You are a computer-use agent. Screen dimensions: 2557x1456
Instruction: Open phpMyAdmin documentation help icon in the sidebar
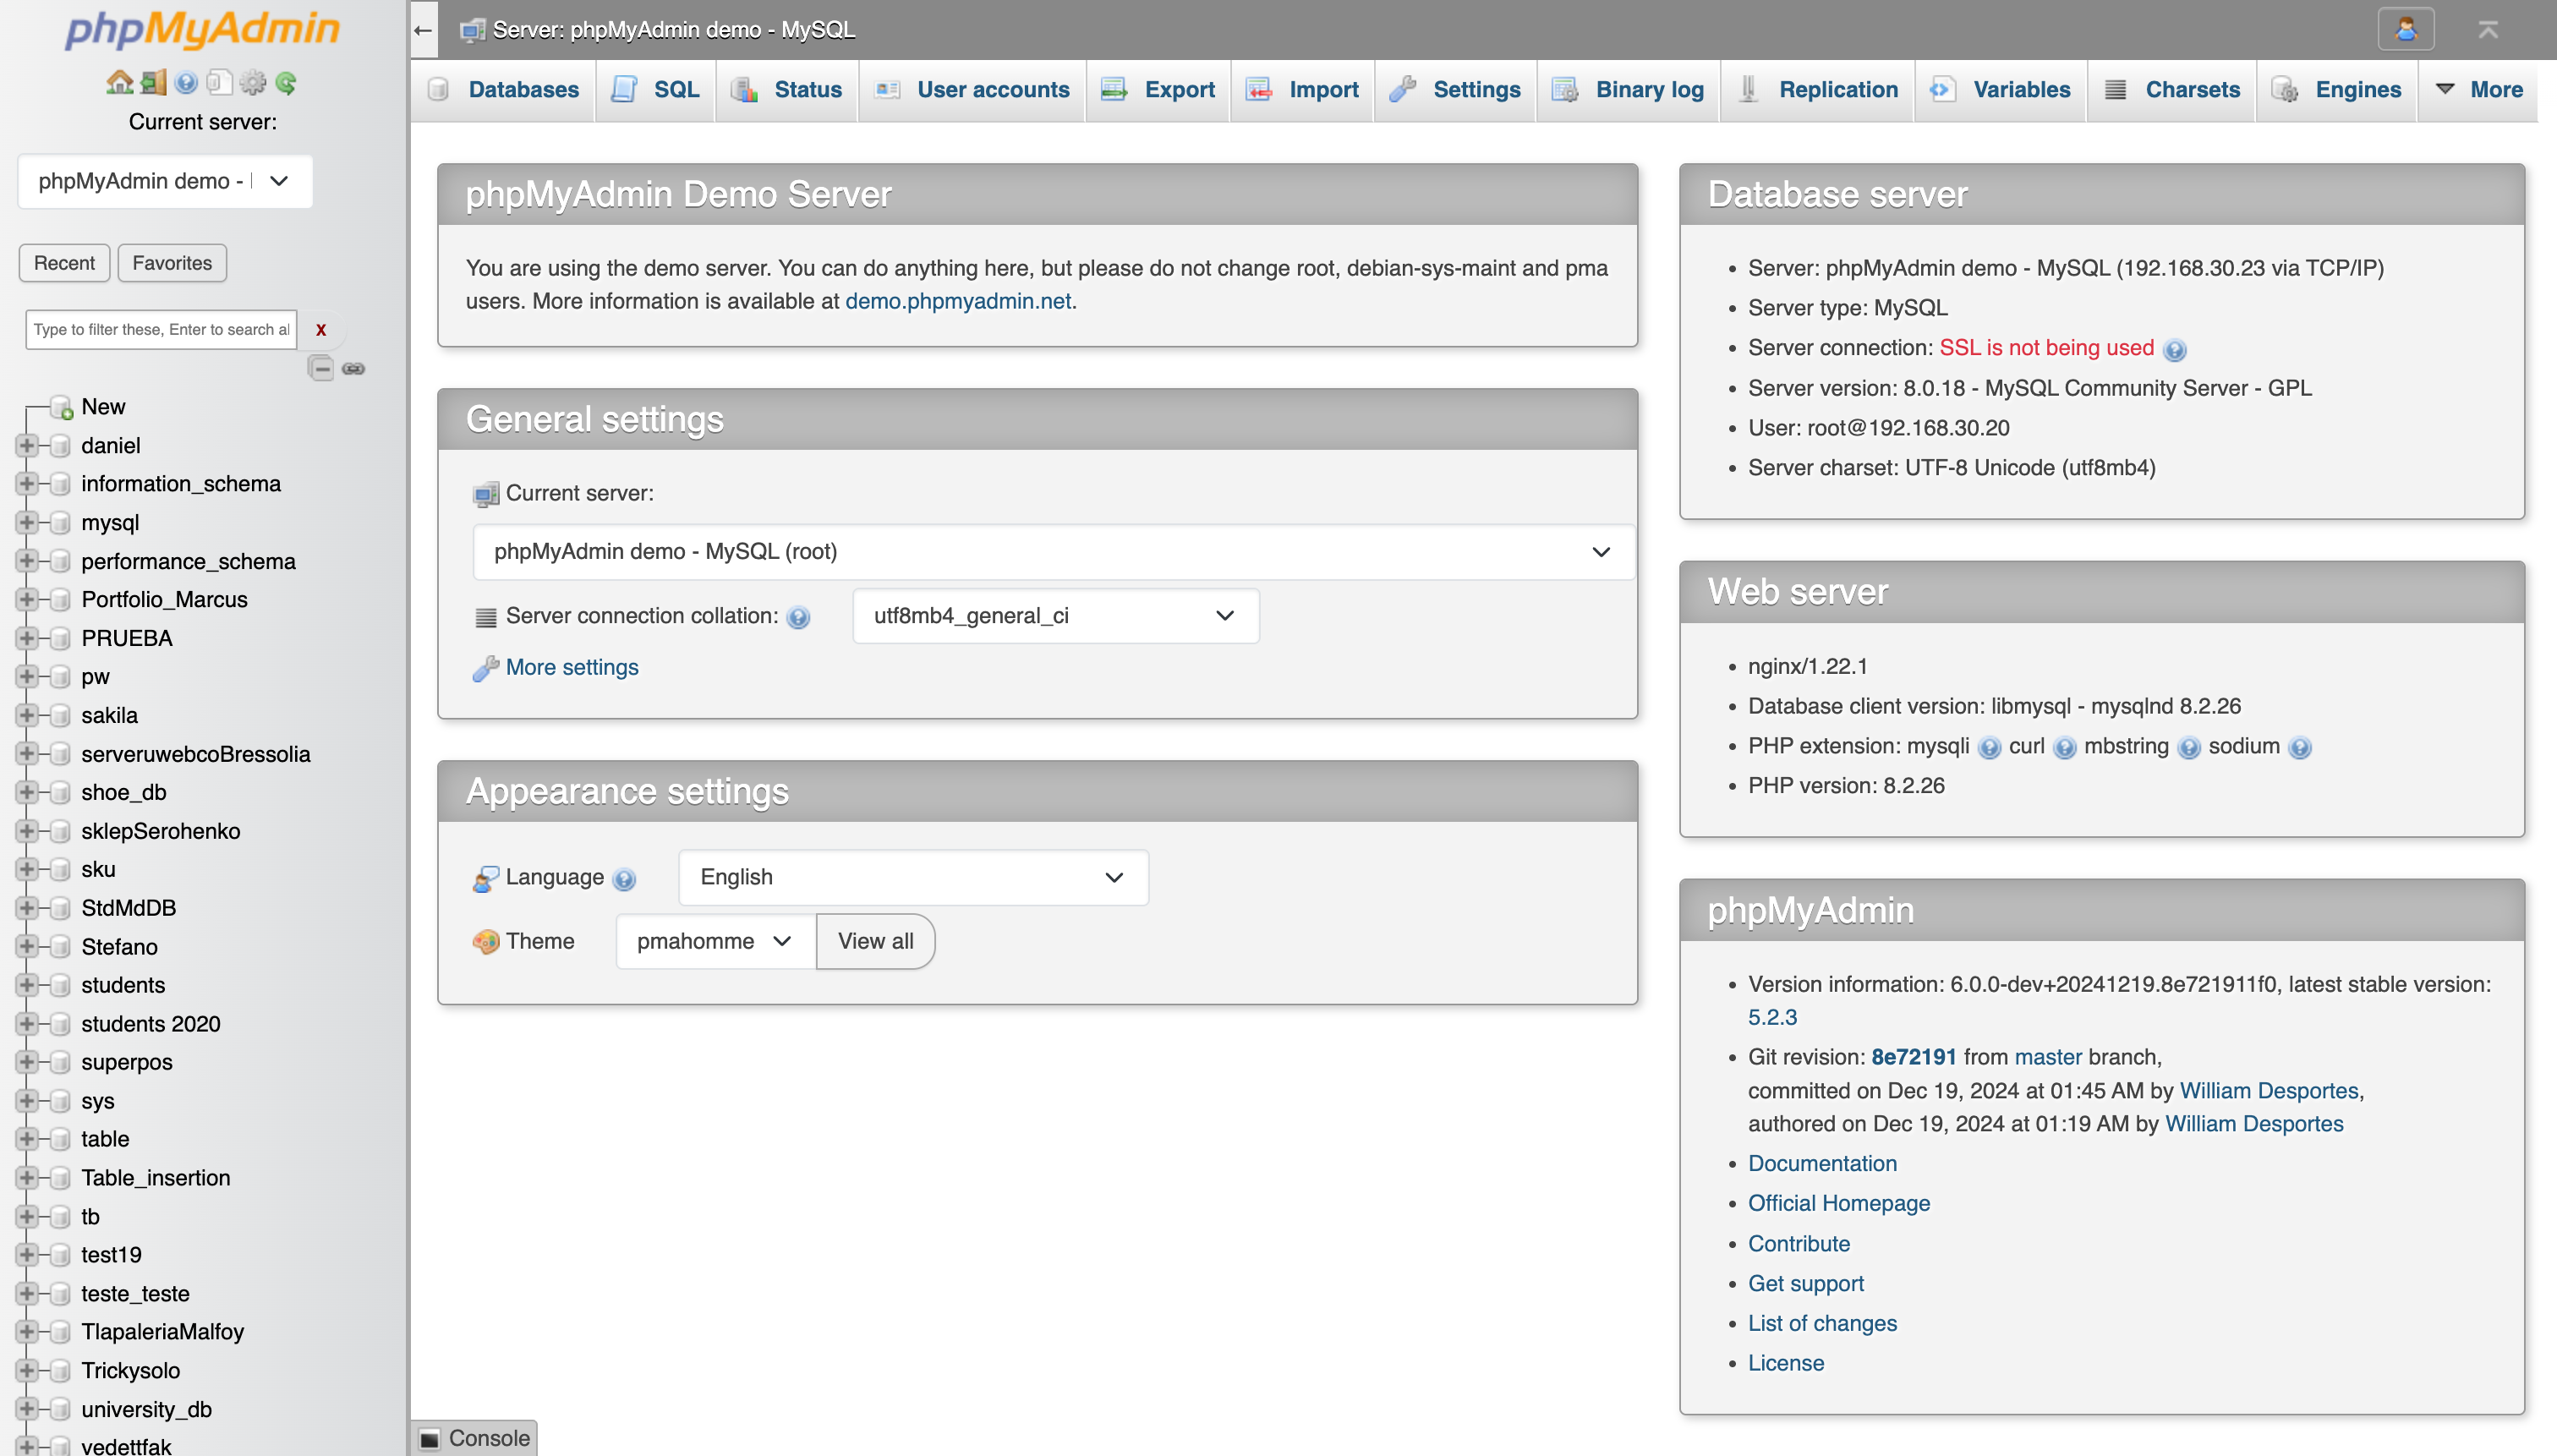(x=186, y=82)
